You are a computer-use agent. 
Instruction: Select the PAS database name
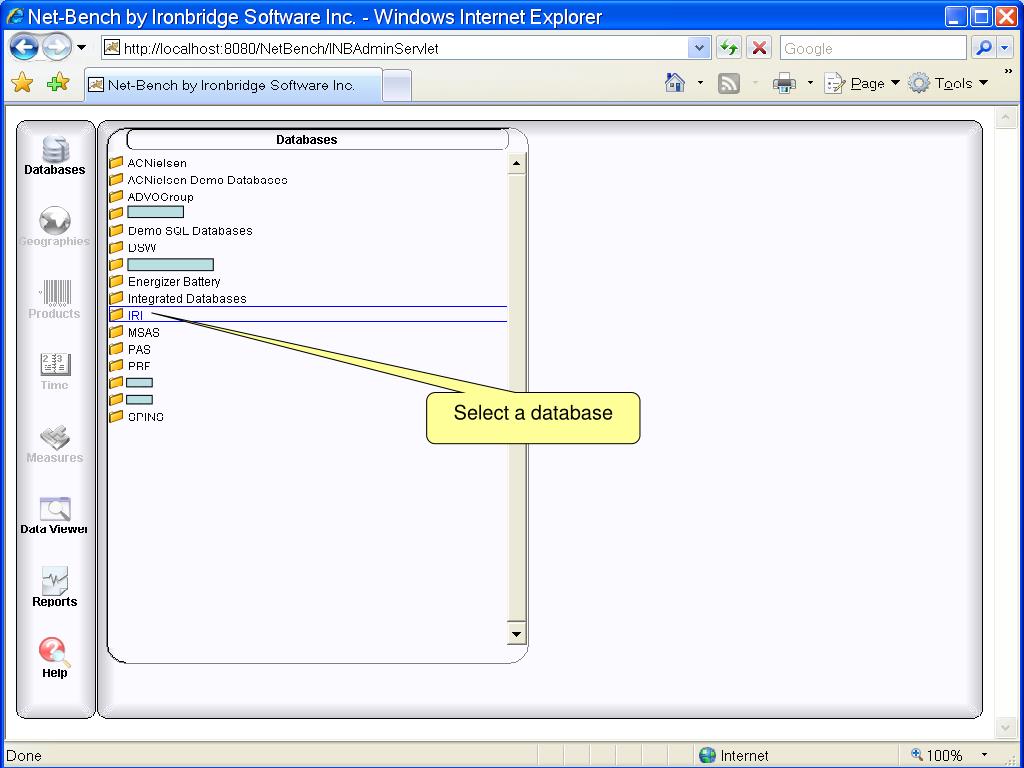tap(139, 349)
